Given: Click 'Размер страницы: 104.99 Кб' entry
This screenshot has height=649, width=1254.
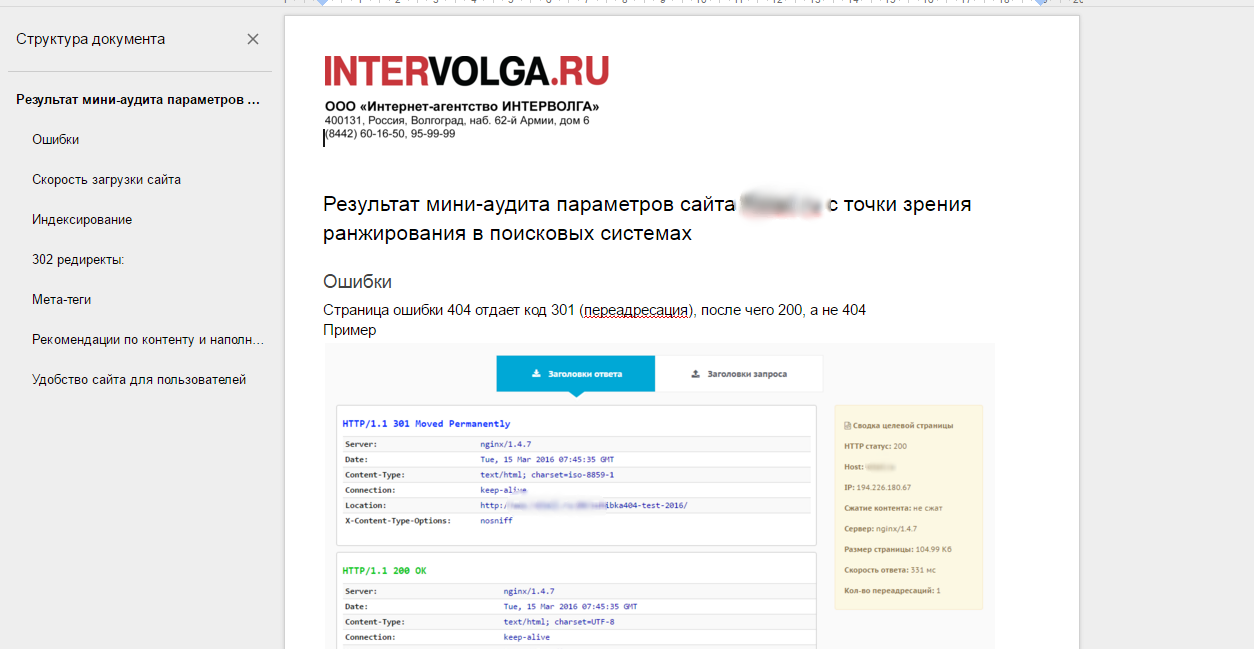Looking at the screenshot, I should (897, 549).
